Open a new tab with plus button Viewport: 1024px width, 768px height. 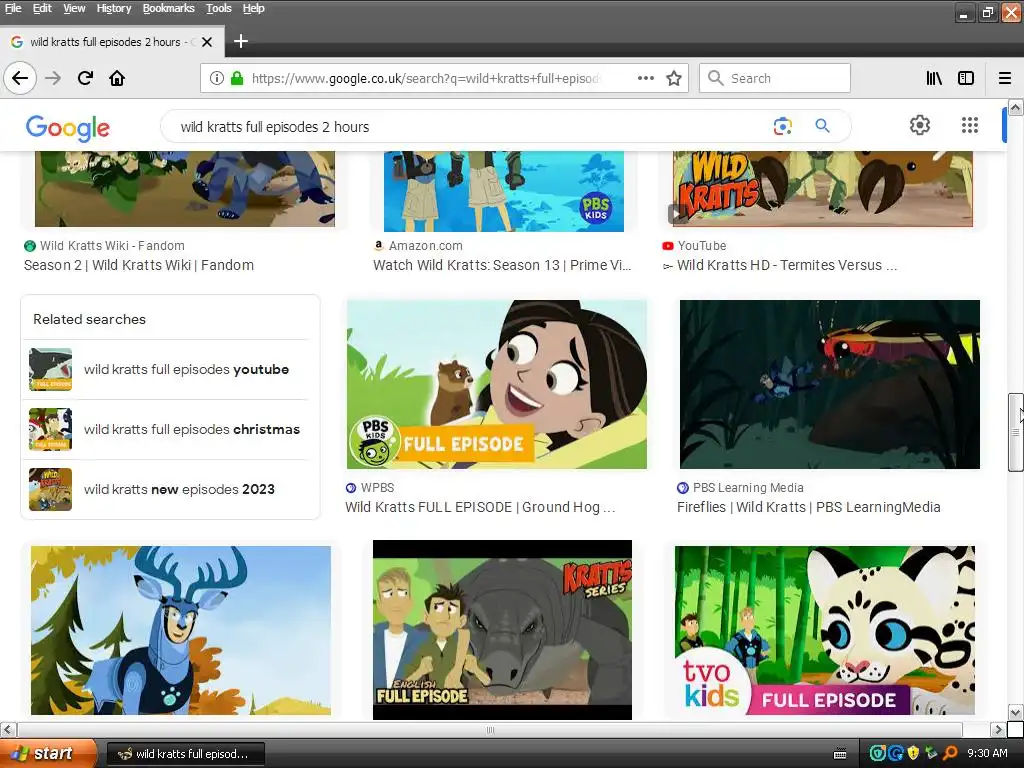click(x=240, y=41)
